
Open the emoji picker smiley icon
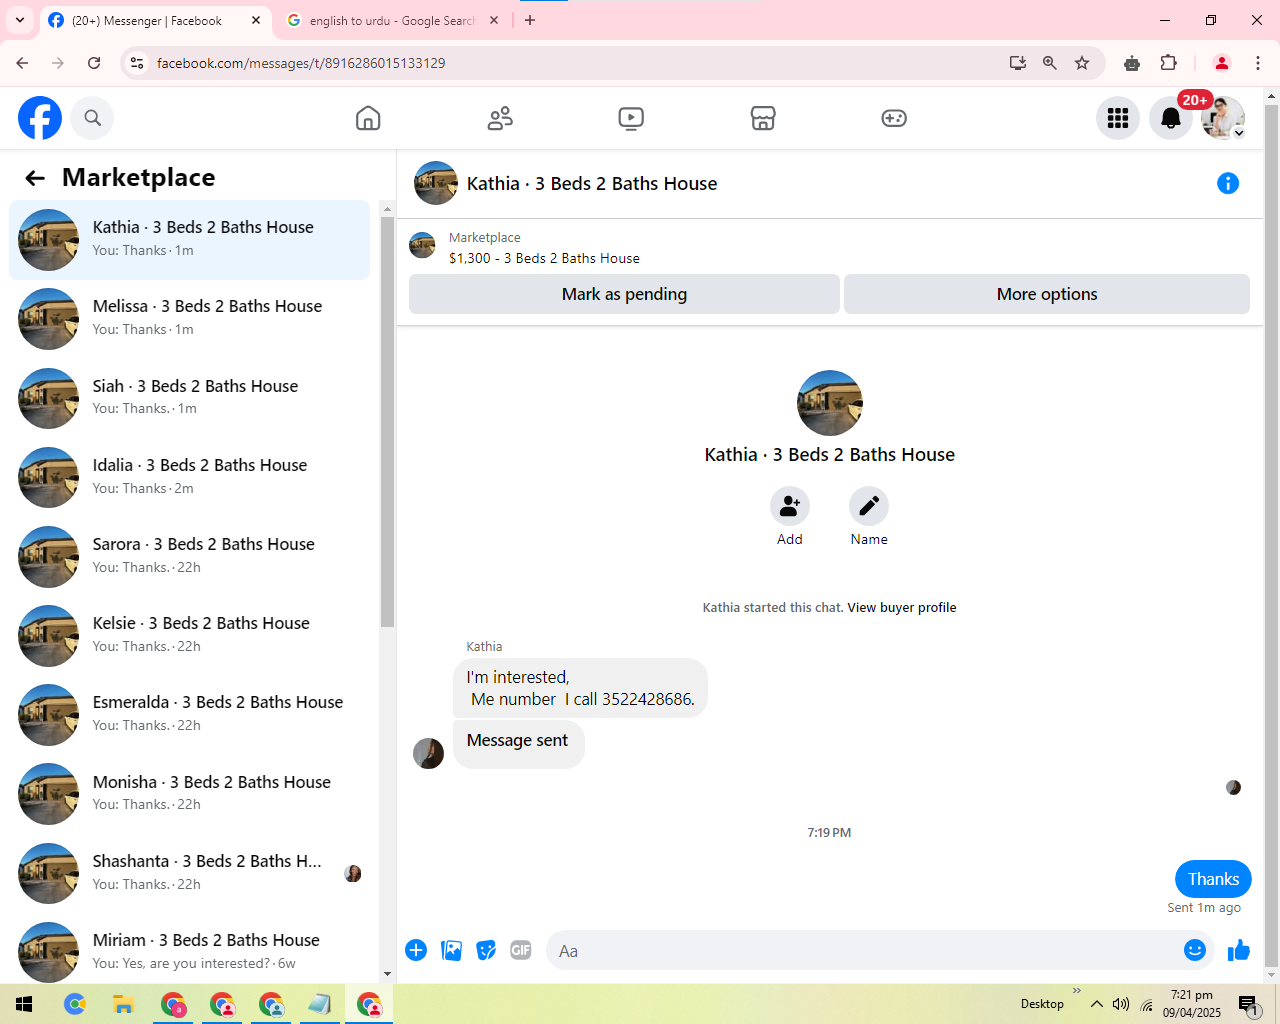point(1195,950)
